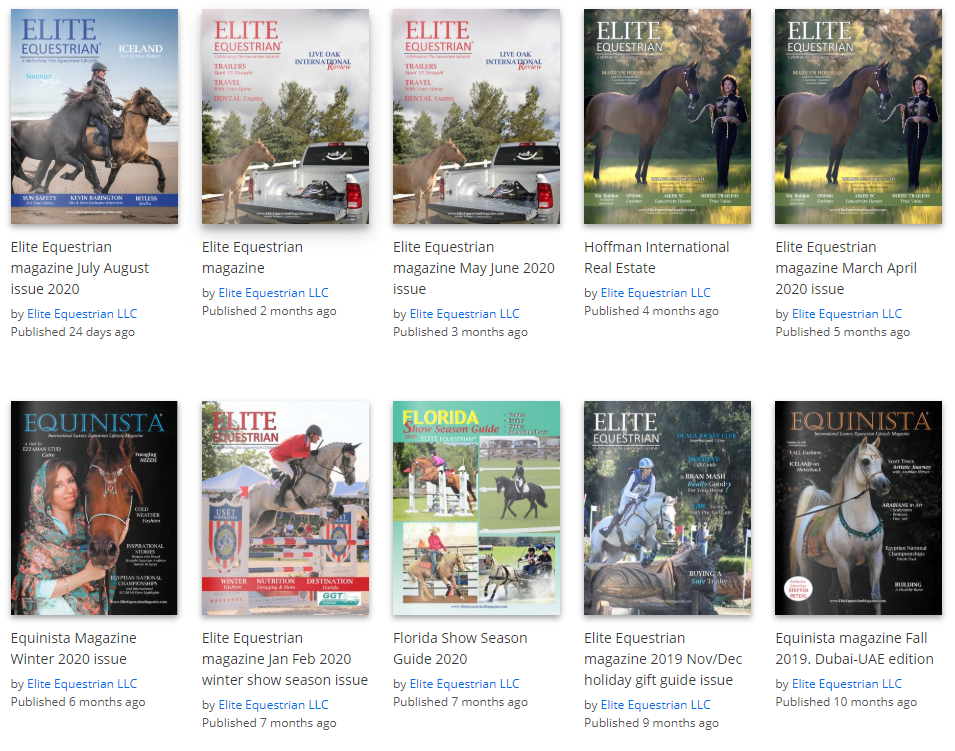Click the 'Published 2 months ago' text
The height and width of the screenshot is (751, 955).
(x=269, y=311)
